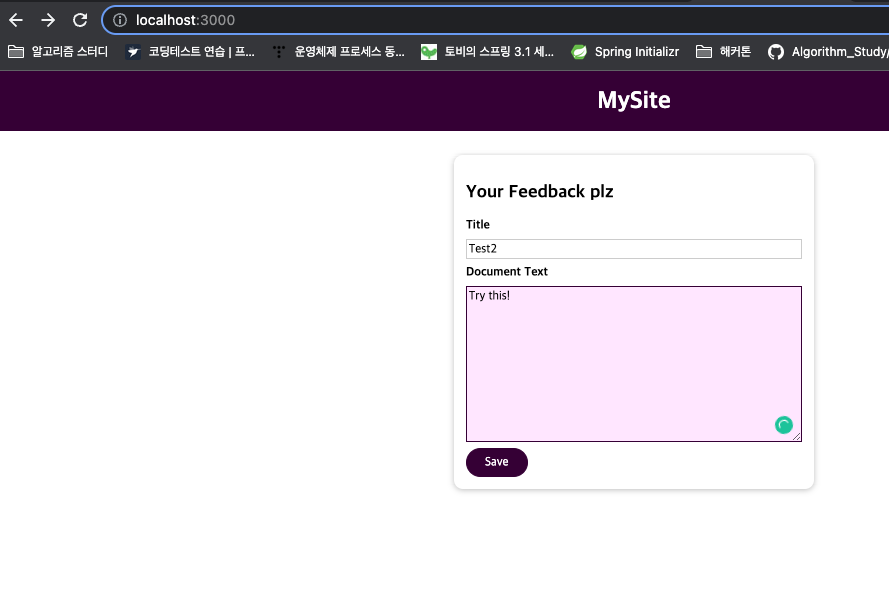Click the GitHub favicon of Algorithm_Study
This screenshot has width=889, height=608.
776,52
